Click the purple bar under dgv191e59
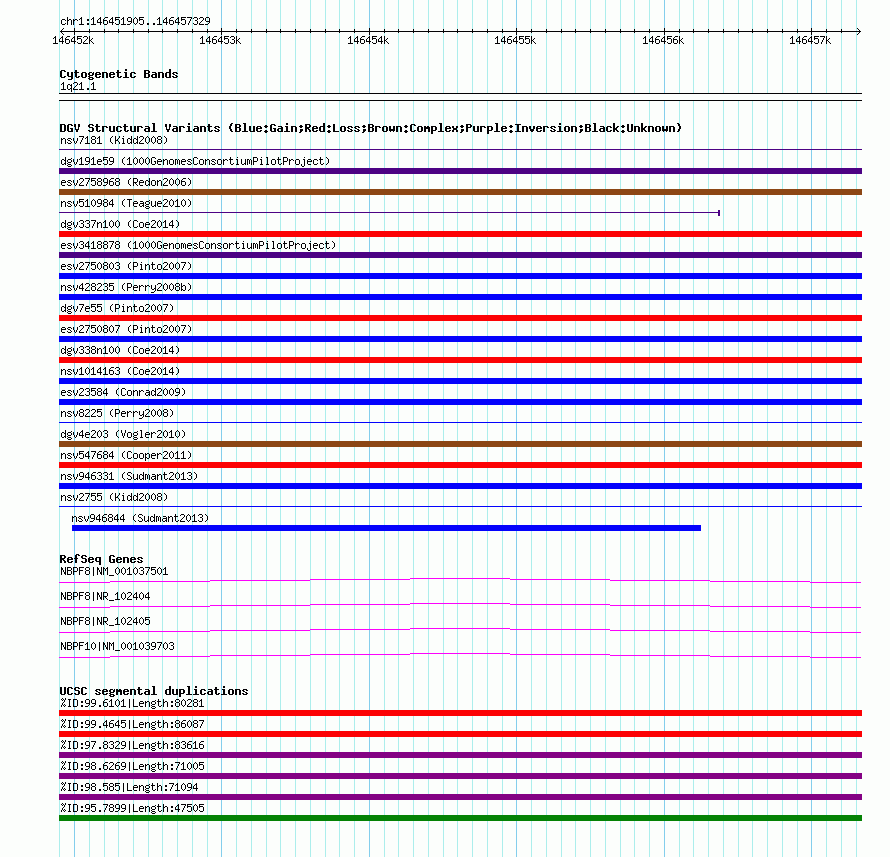The width and height of the screenshot is (890, 857). tap(460, 171)
